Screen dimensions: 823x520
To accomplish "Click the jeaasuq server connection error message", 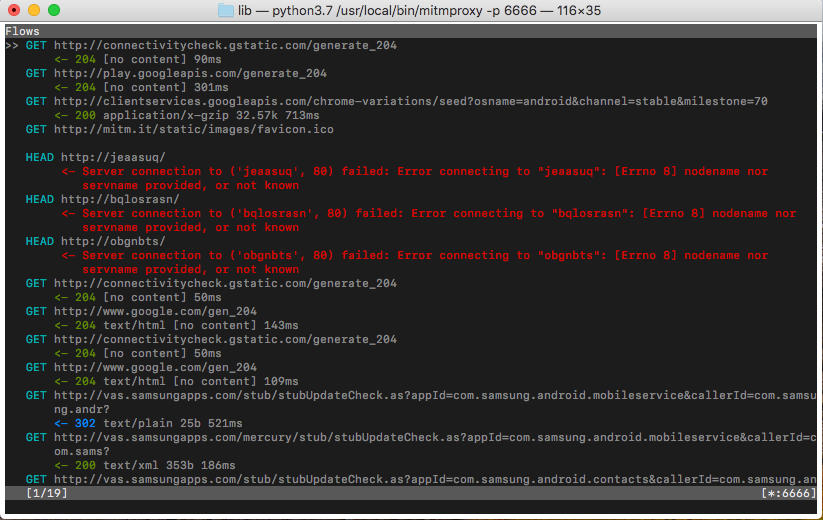I will coord(415,178).
